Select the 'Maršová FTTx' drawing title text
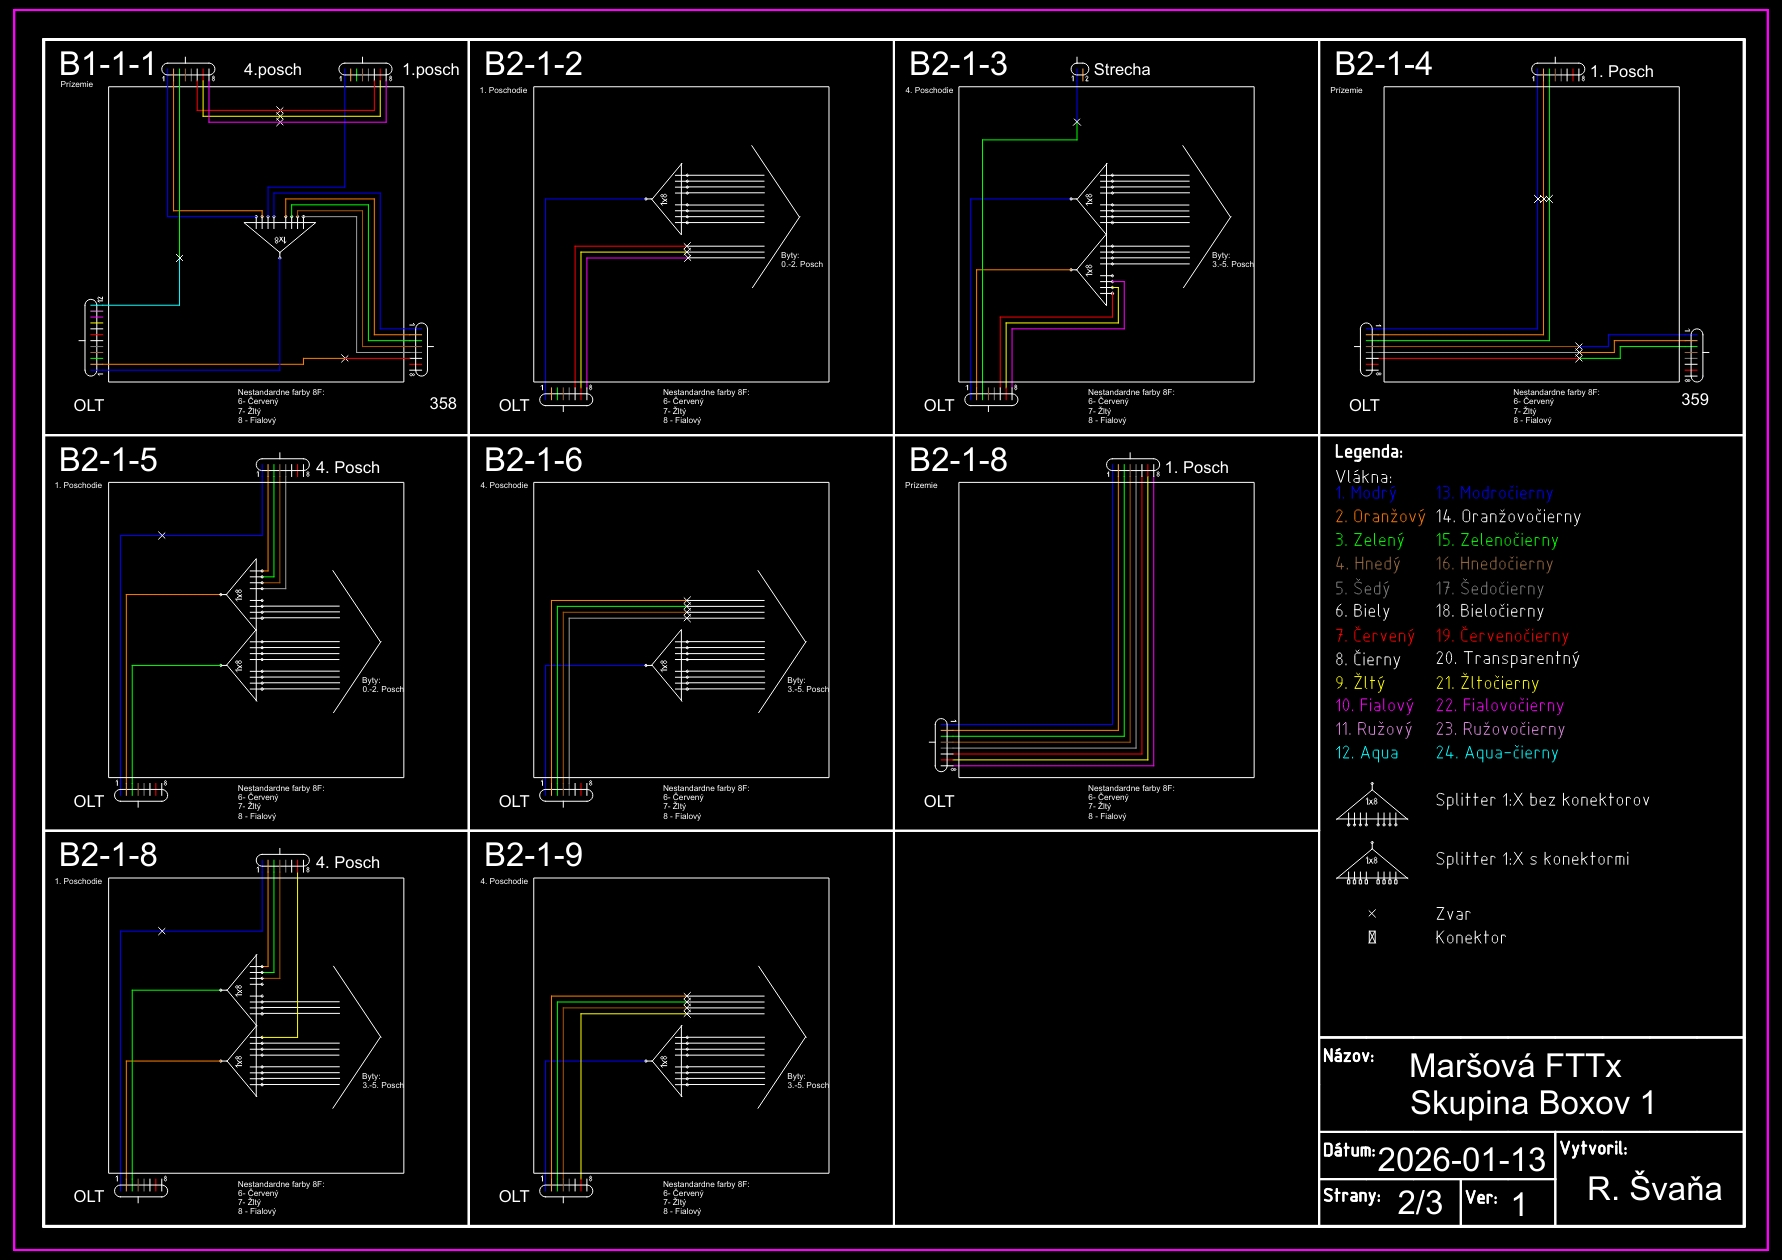Viewport: 1782px width, 1260px height. [1515, 1066]
